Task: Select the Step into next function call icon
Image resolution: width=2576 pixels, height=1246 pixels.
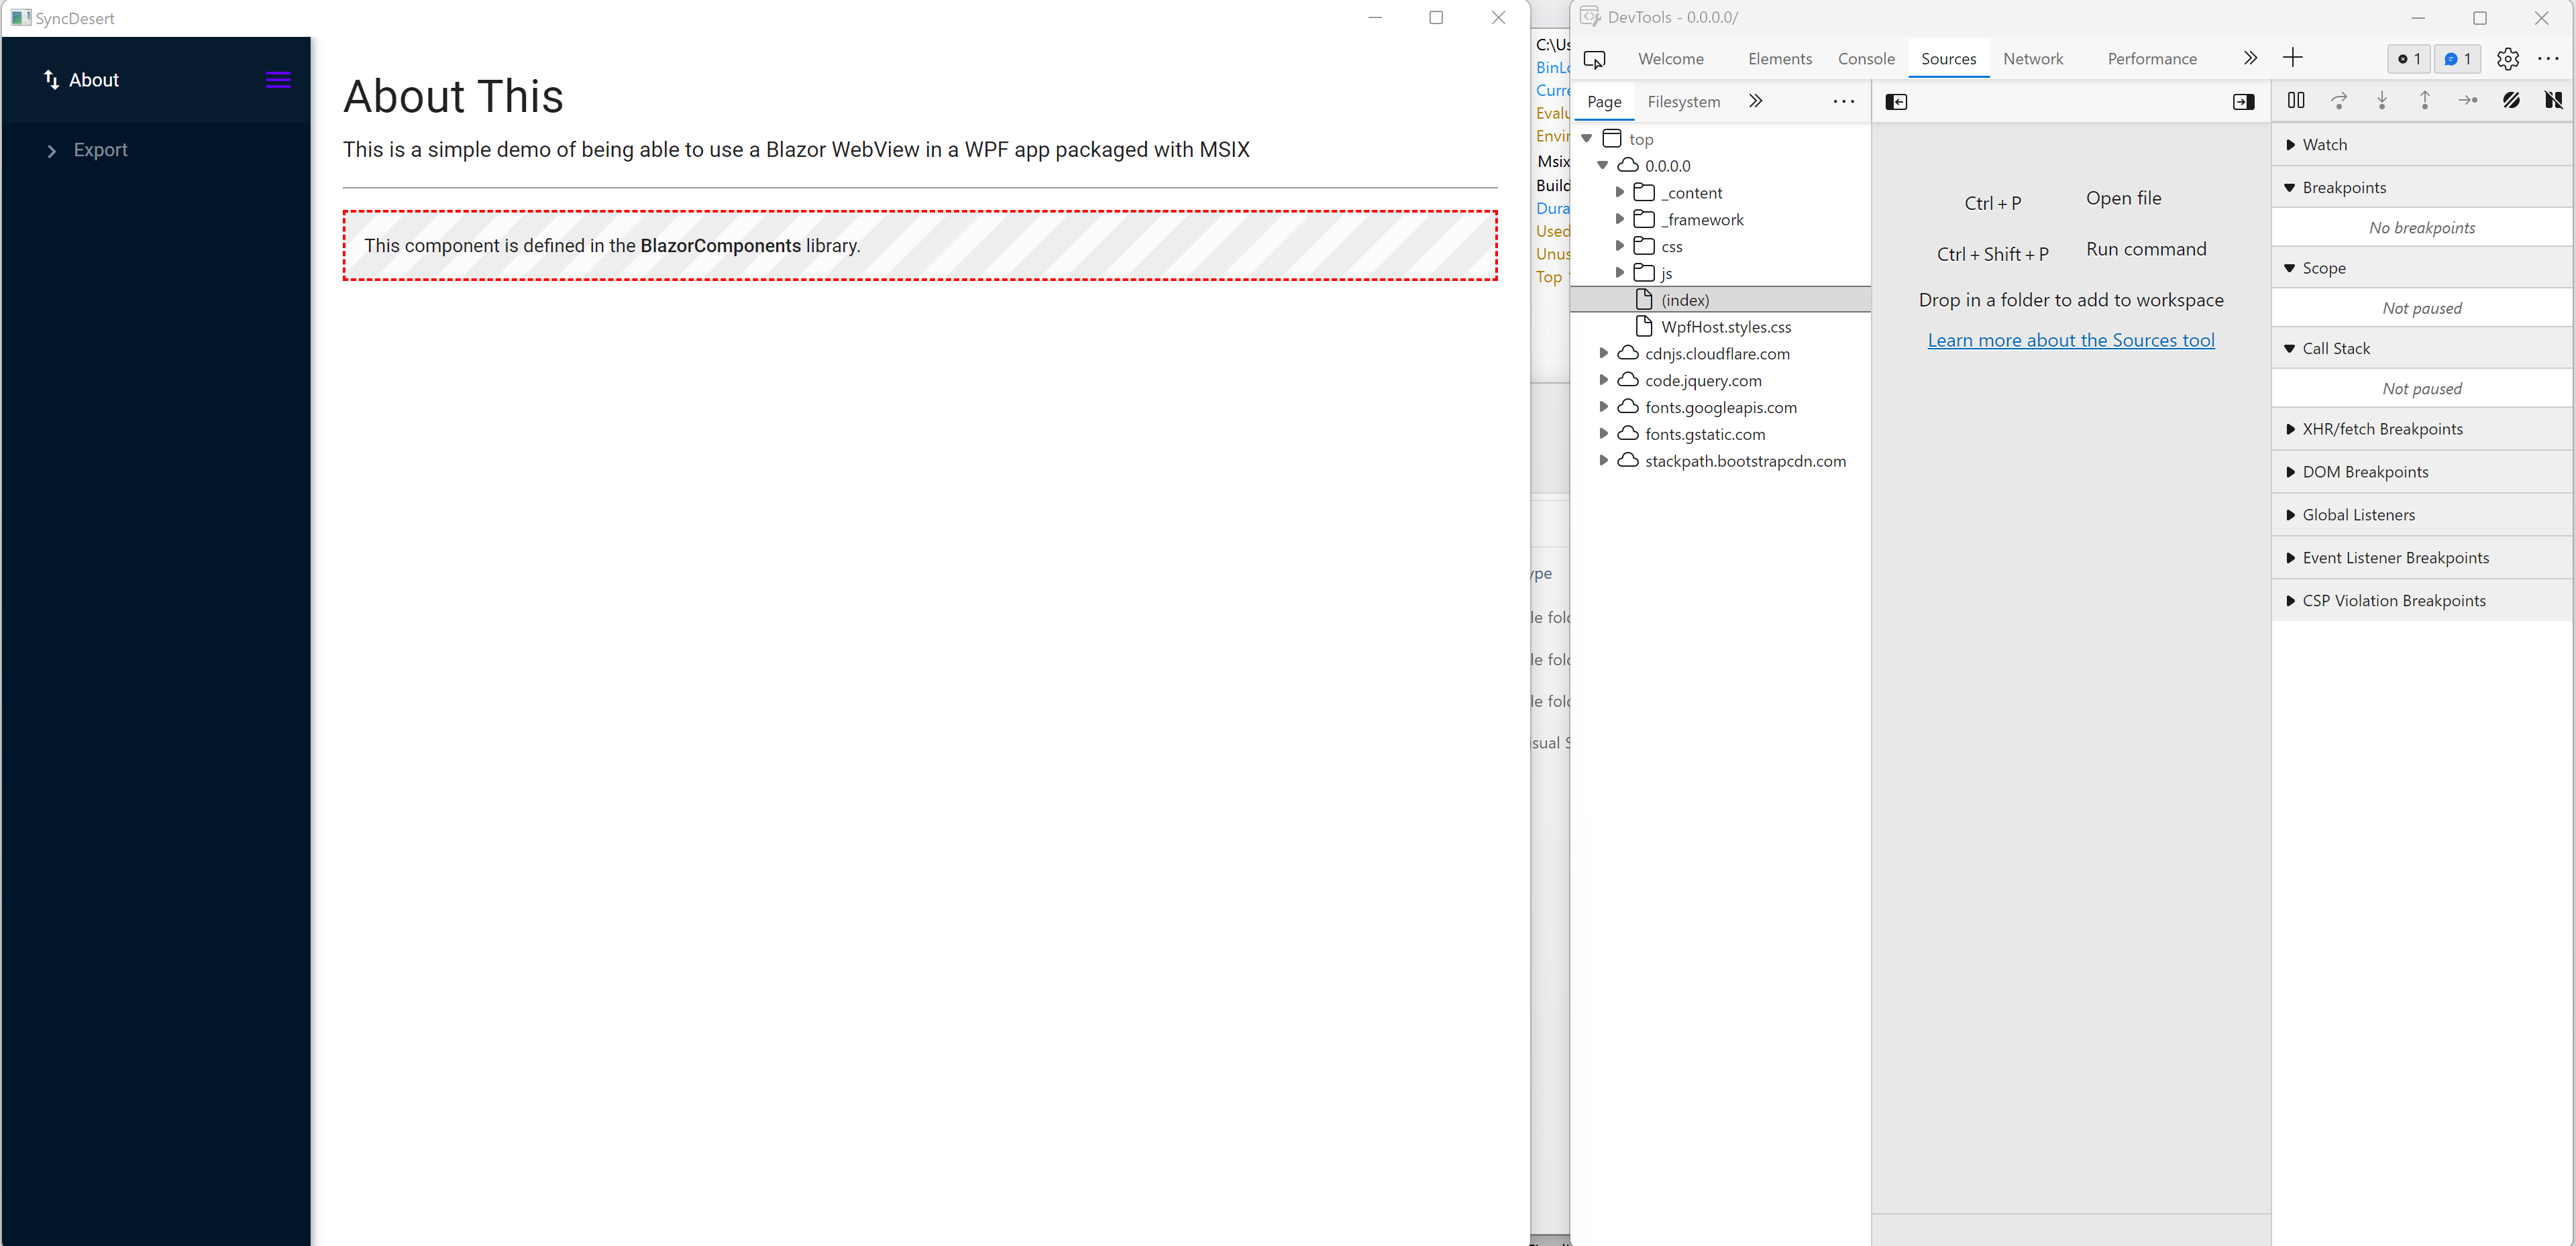Action: (2382, 100)
